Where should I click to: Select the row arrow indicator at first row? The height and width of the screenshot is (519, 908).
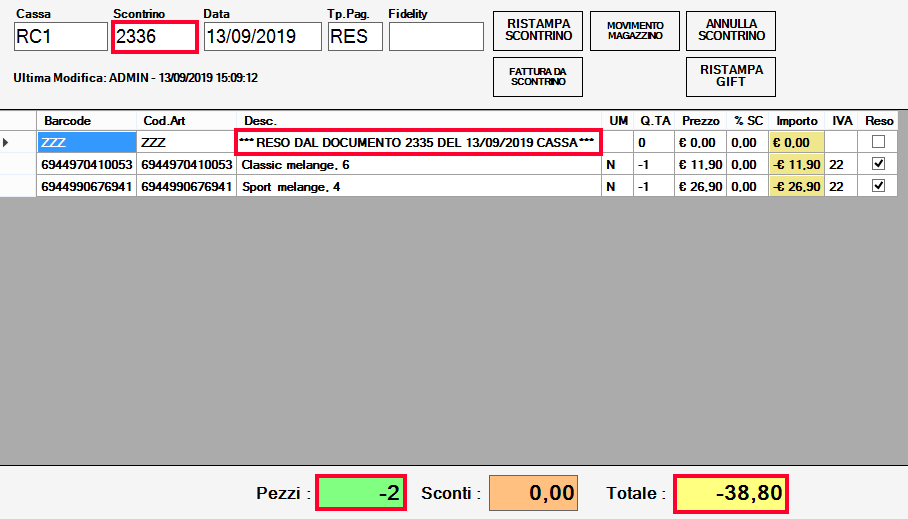click(8, 142)
